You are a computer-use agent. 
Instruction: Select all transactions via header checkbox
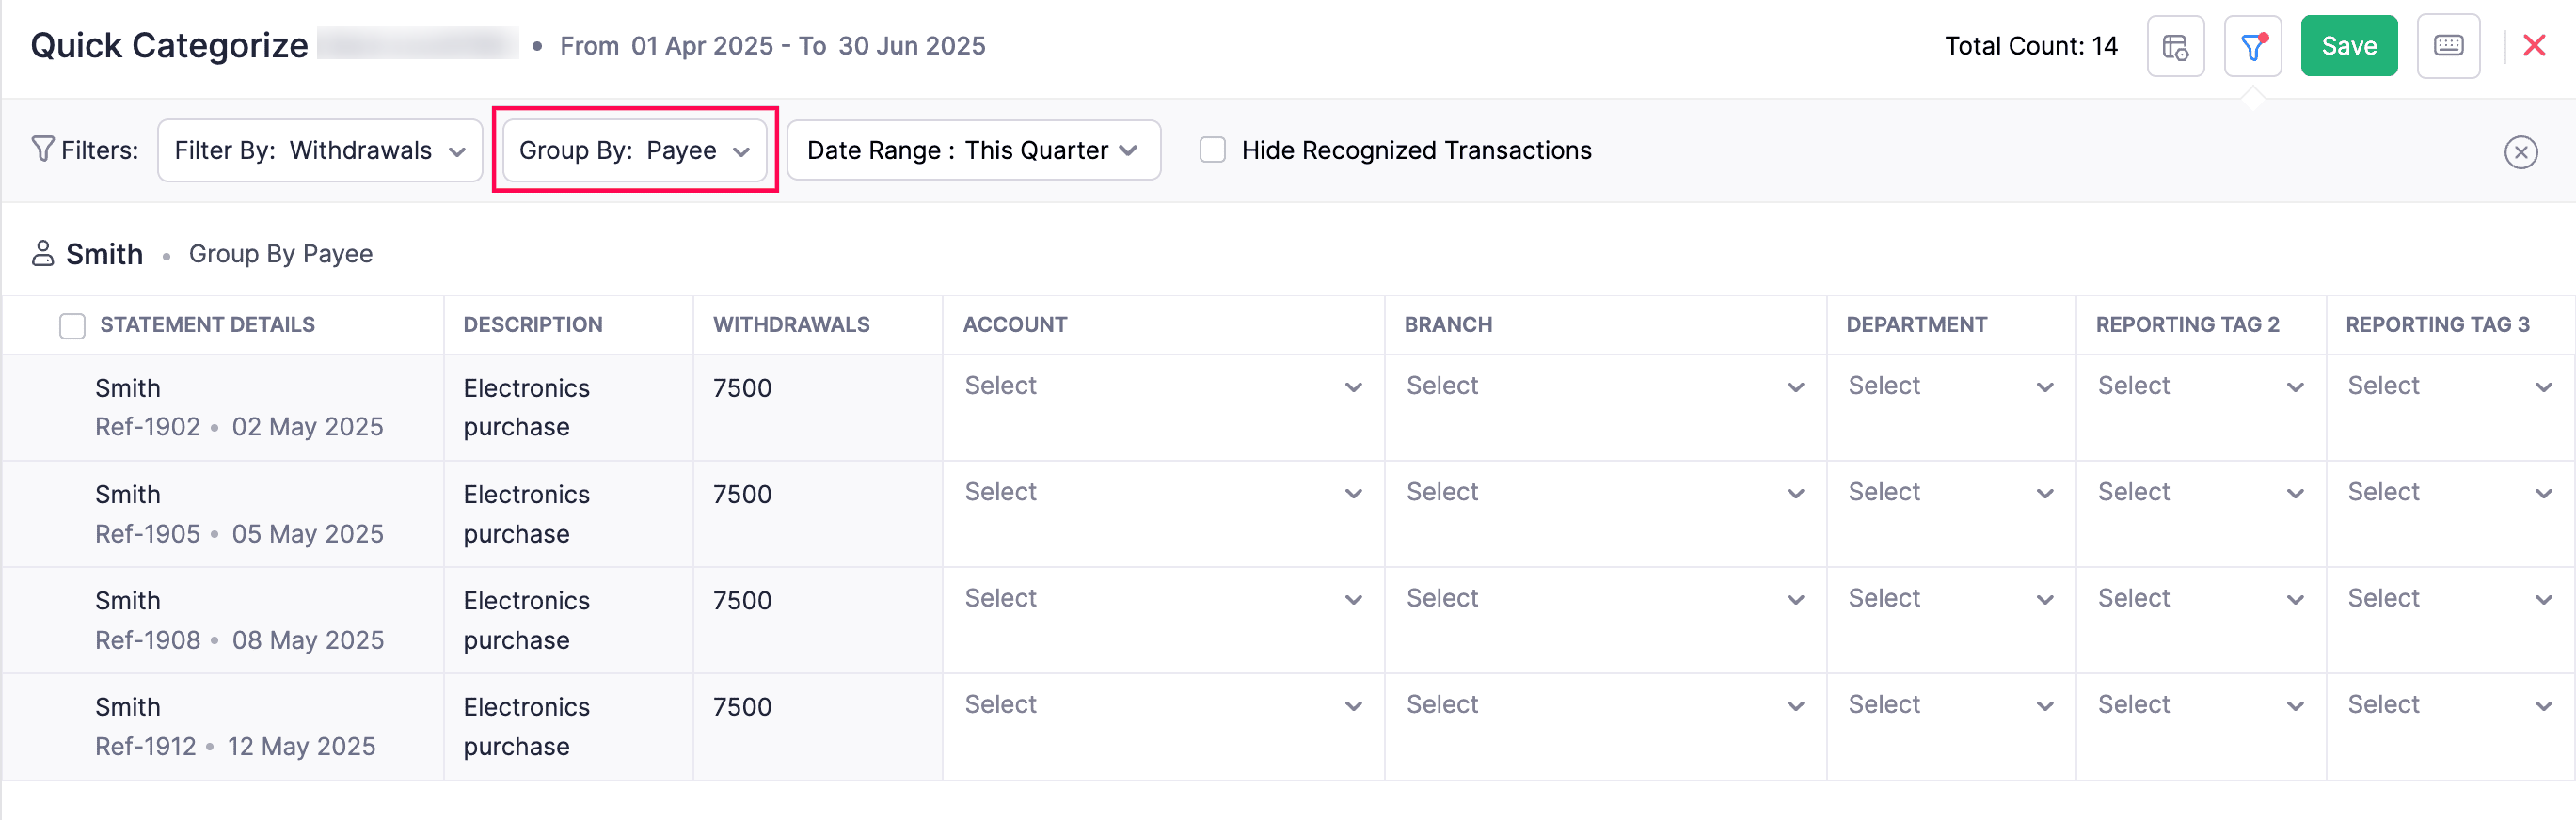click(72, 325)
